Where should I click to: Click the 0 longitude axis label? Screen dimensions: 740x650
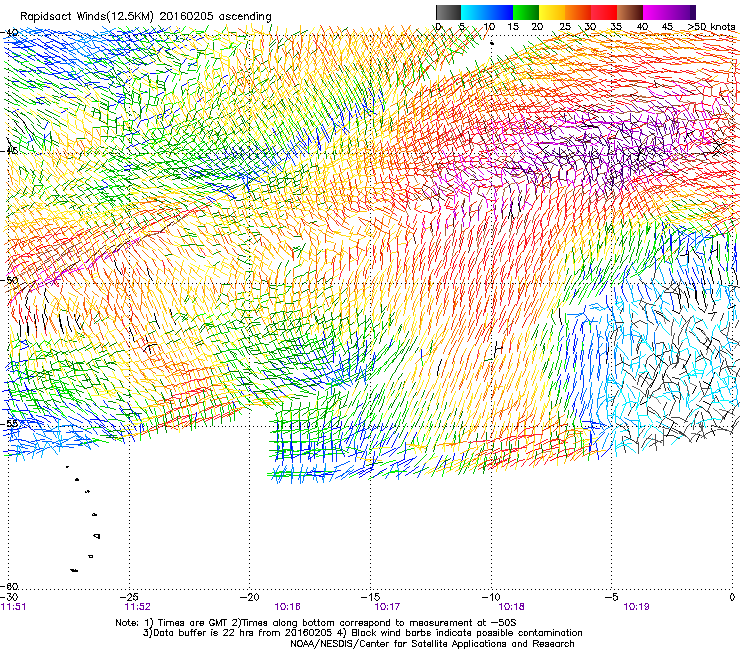tap(732, 597)
